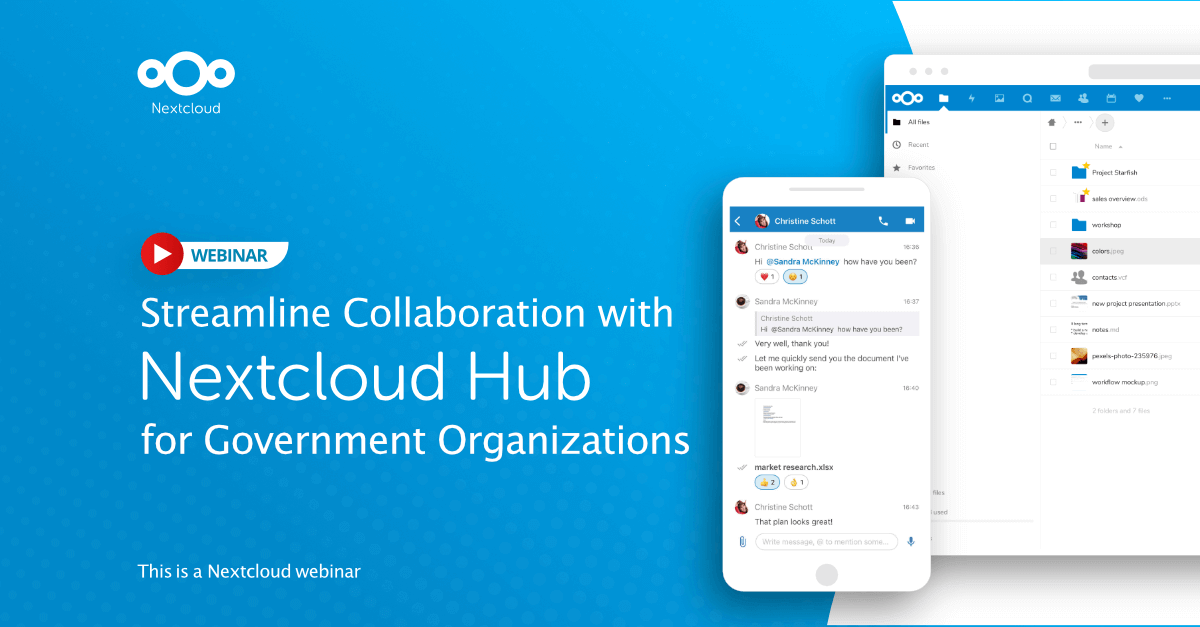Click the pexels-photo-235976.jpeg file name
Screen dimensions: 1200x627
point(1131,355)
